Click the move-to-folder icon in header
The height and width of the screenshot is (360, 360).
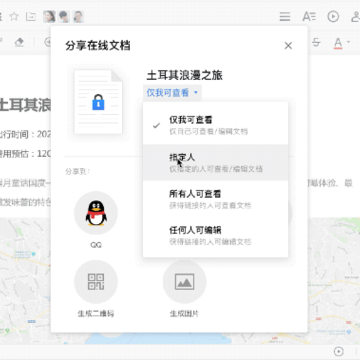tap(31, 16)
